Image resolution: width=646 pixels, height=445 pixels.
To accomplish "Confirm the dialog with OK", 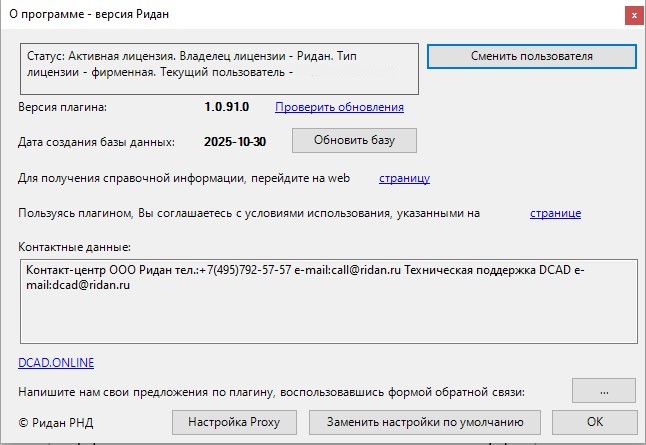I will tap(594, 421).
